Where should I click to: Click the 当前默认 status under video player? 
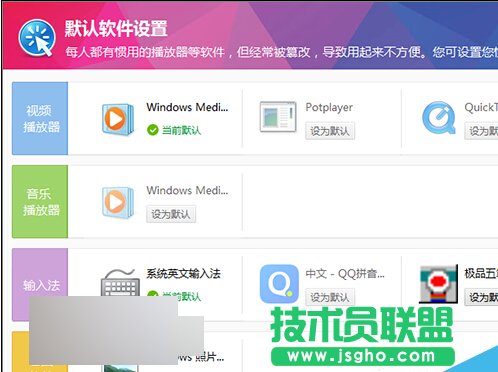(182, 130)
